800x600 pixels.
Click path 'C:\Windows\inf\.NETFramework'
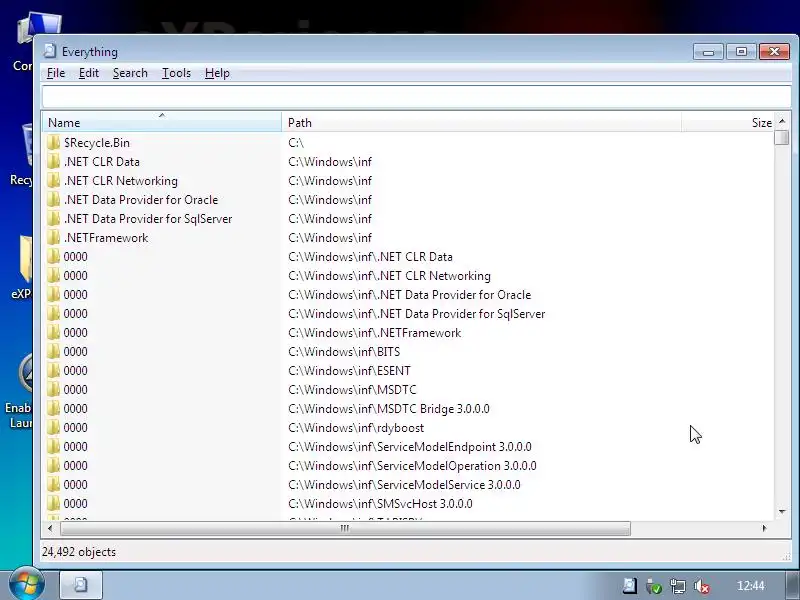tap(374, 333)
